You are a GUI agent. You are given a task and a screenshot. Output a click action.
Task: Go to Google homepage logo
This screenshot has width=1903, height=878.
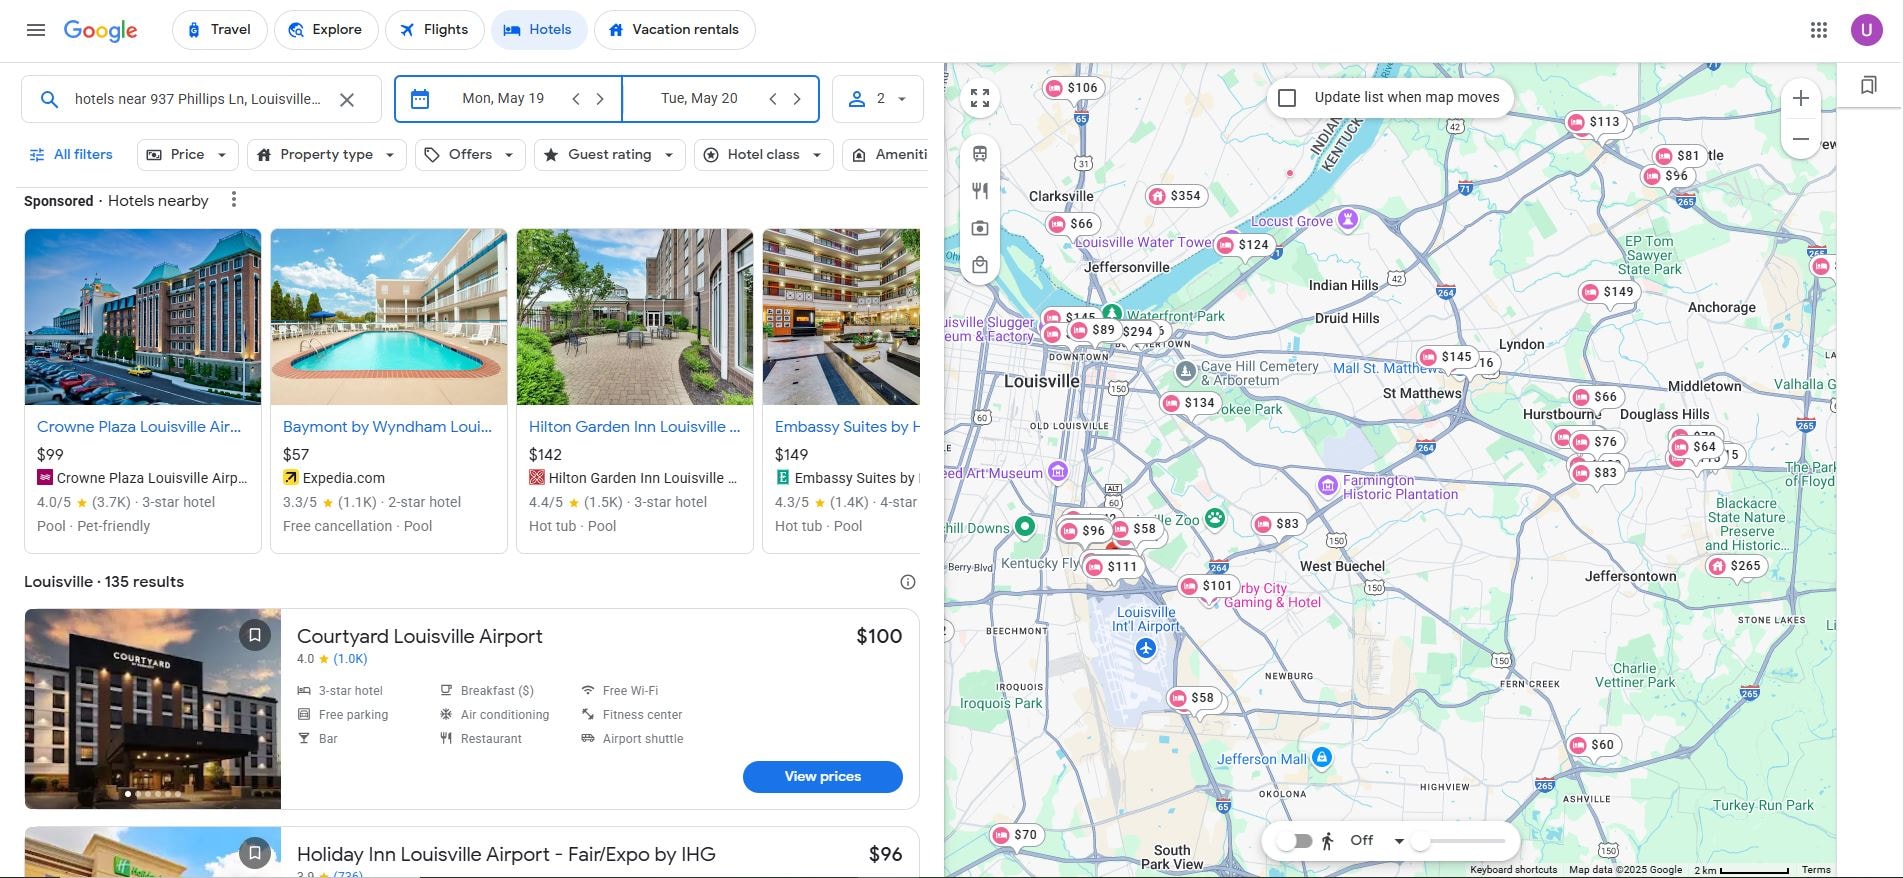tap(100, 30)
